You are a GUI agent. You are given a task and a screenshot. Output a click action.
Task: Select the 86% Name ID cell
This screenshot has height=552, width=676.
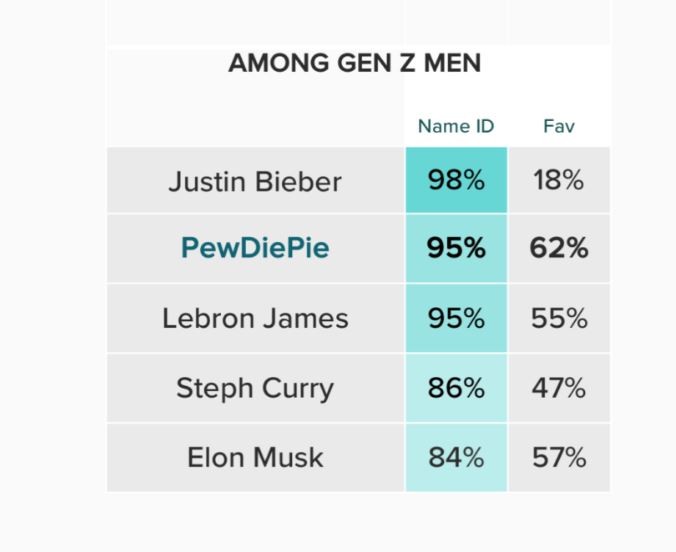pos(456,388)
